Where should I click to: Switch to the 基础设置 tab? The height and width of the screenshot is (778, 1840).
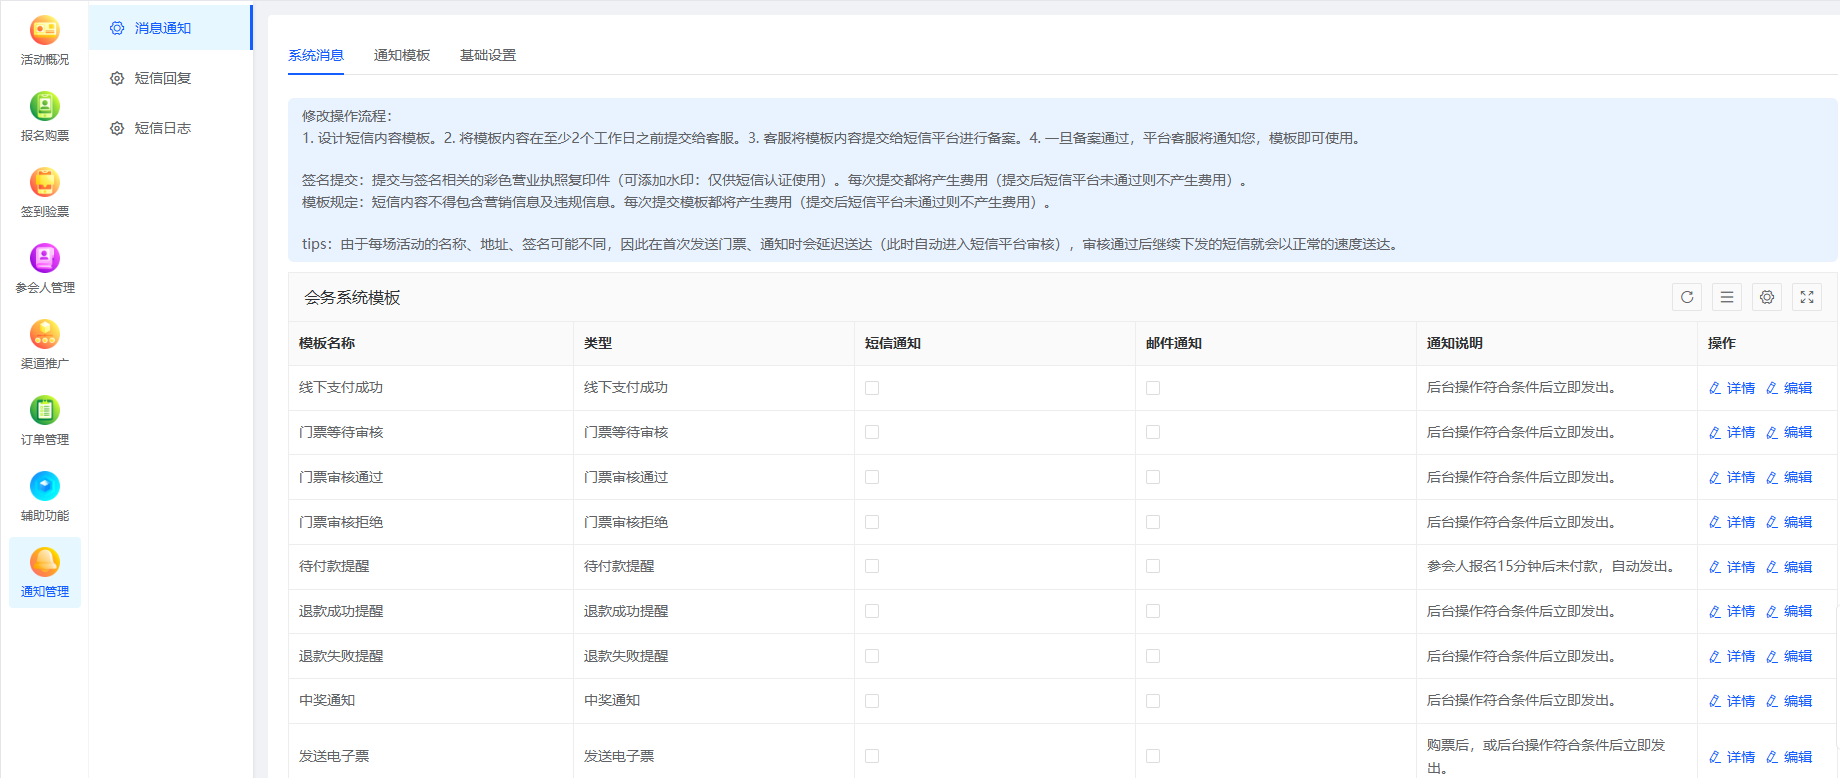point(488,55)
